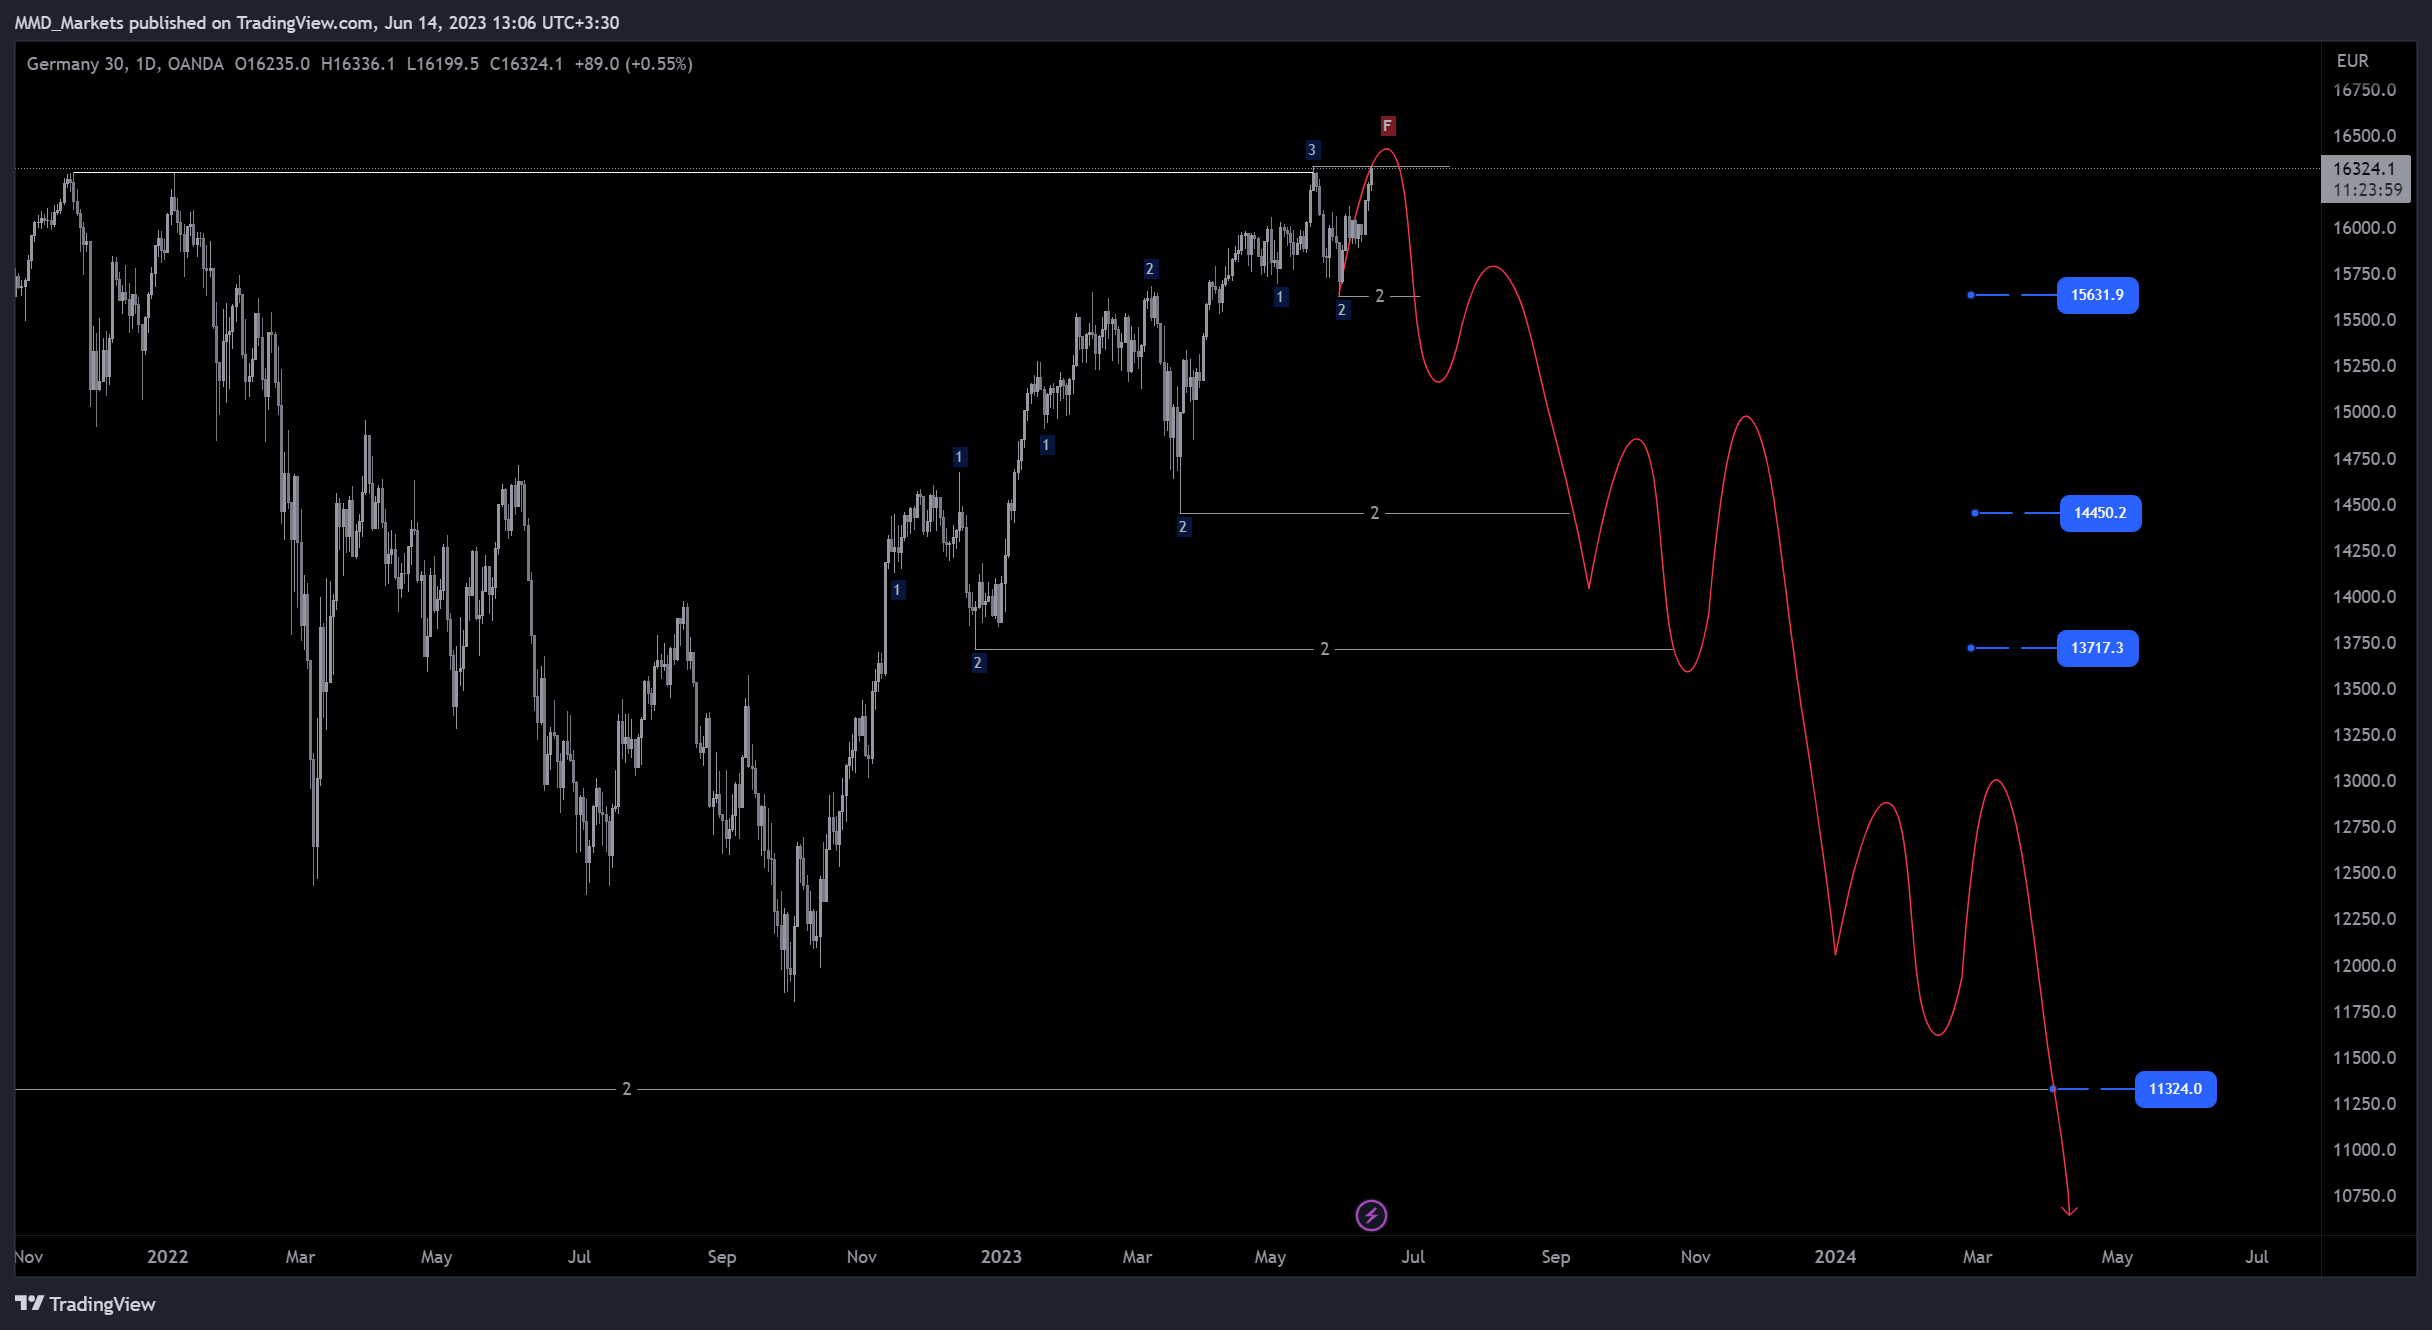Select the 15631.9 price label

(x=2097, y=295)
